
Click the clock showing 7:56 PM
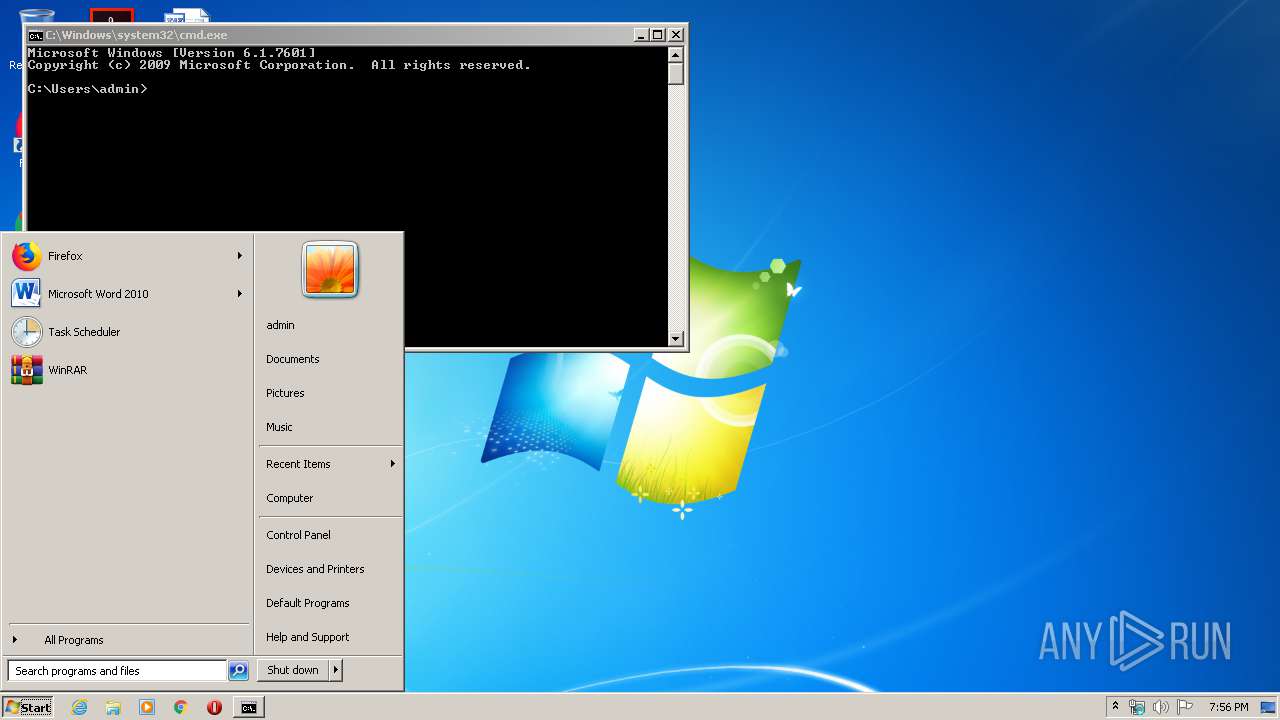click(1228, 707)
